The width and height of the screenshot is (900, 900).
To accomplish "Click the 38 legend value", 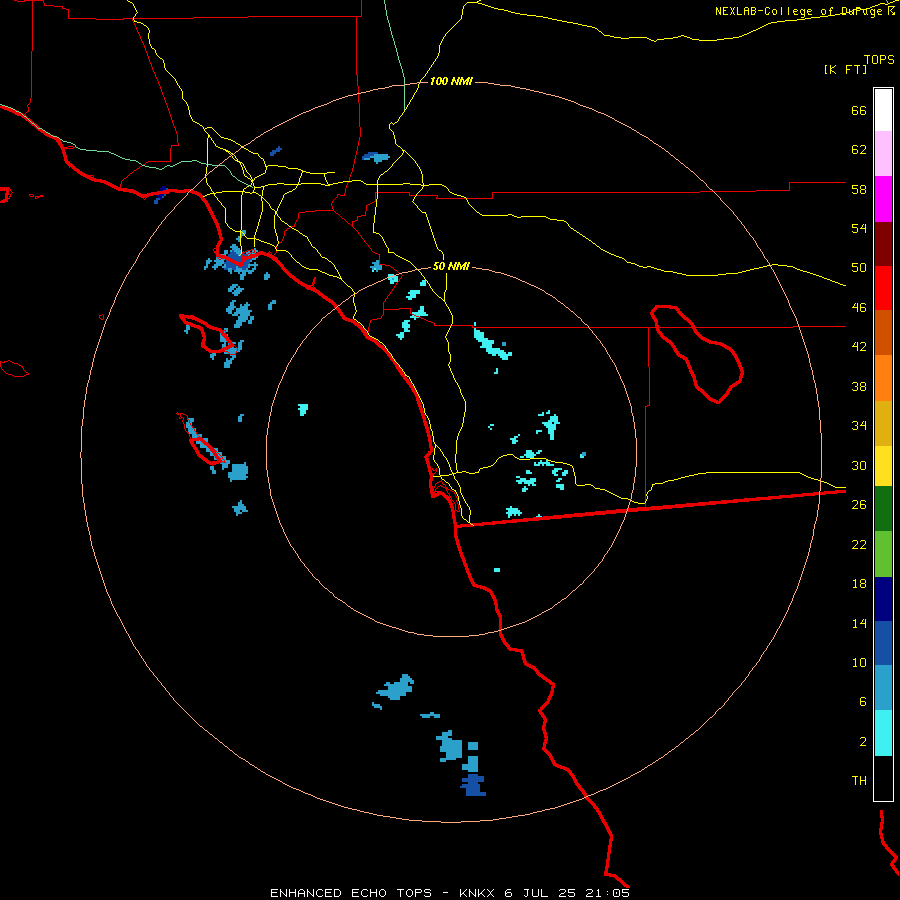I will click(x=859, y=386).
